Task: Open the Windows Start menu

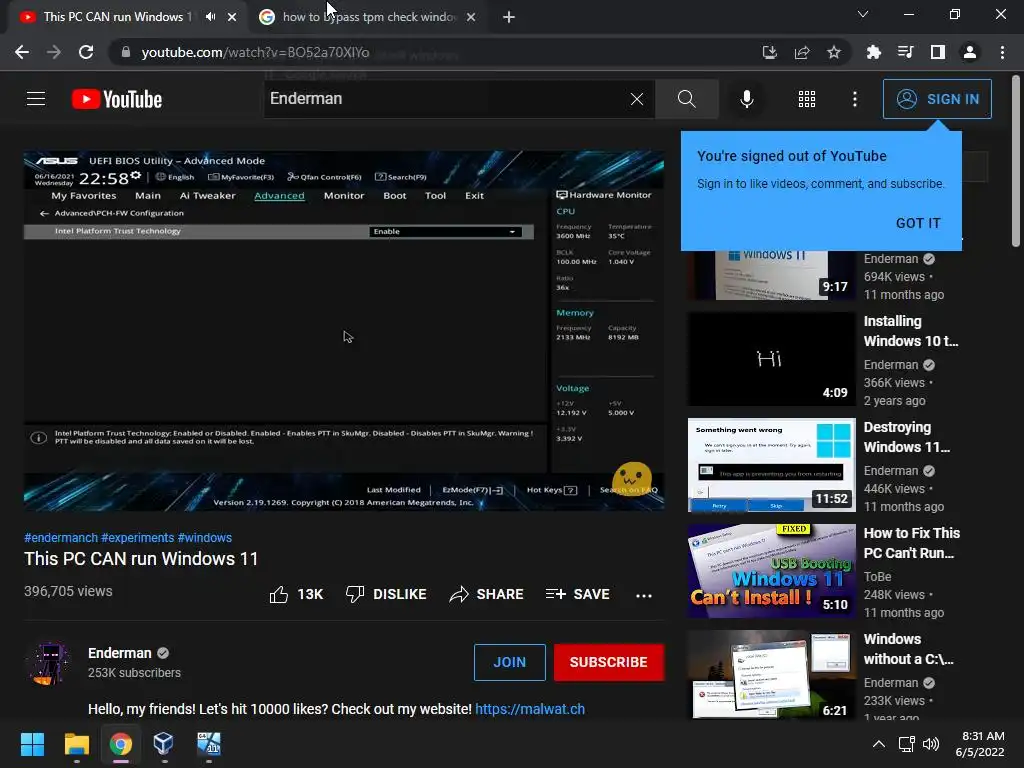Action: point(32,744)
